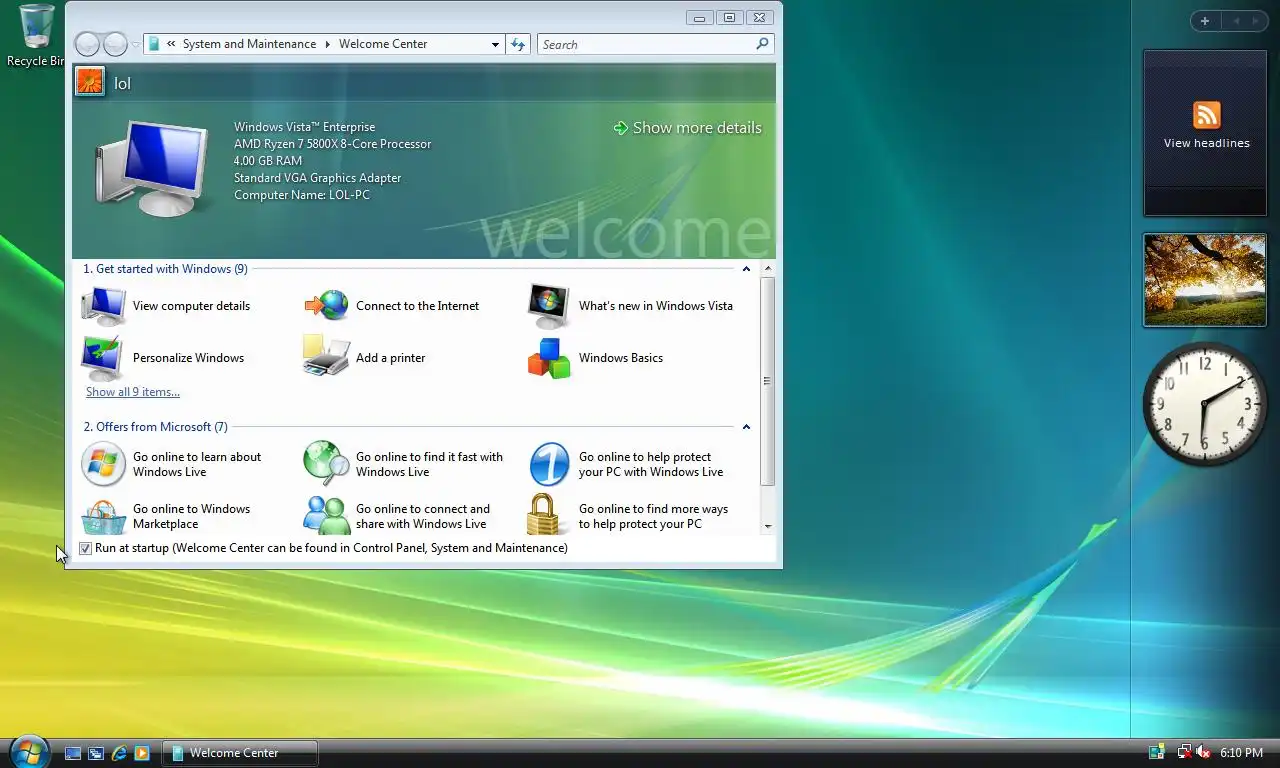
Task: Select Go online to find it fast
Action: [404, 464]
